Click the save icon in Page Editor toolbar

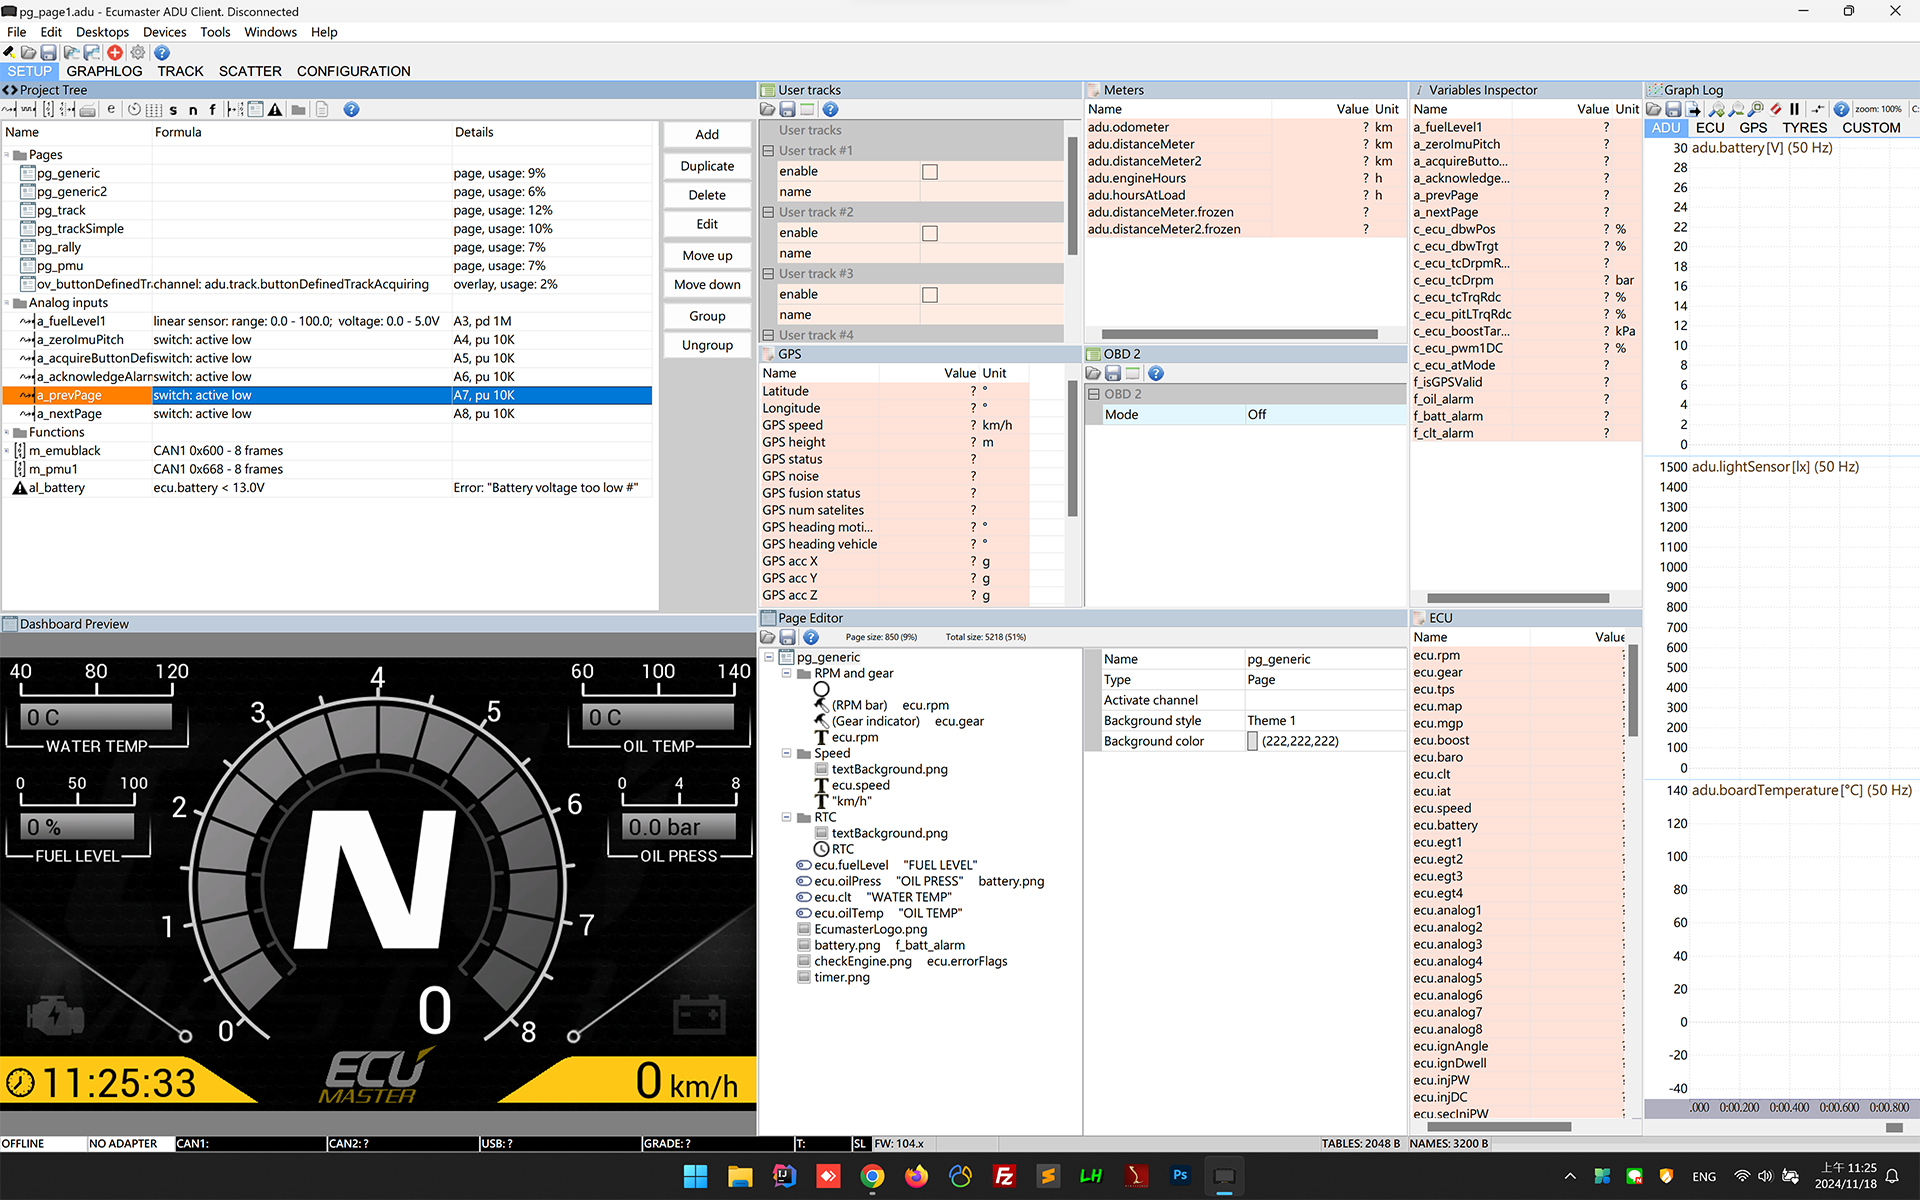tap(787, 637)
